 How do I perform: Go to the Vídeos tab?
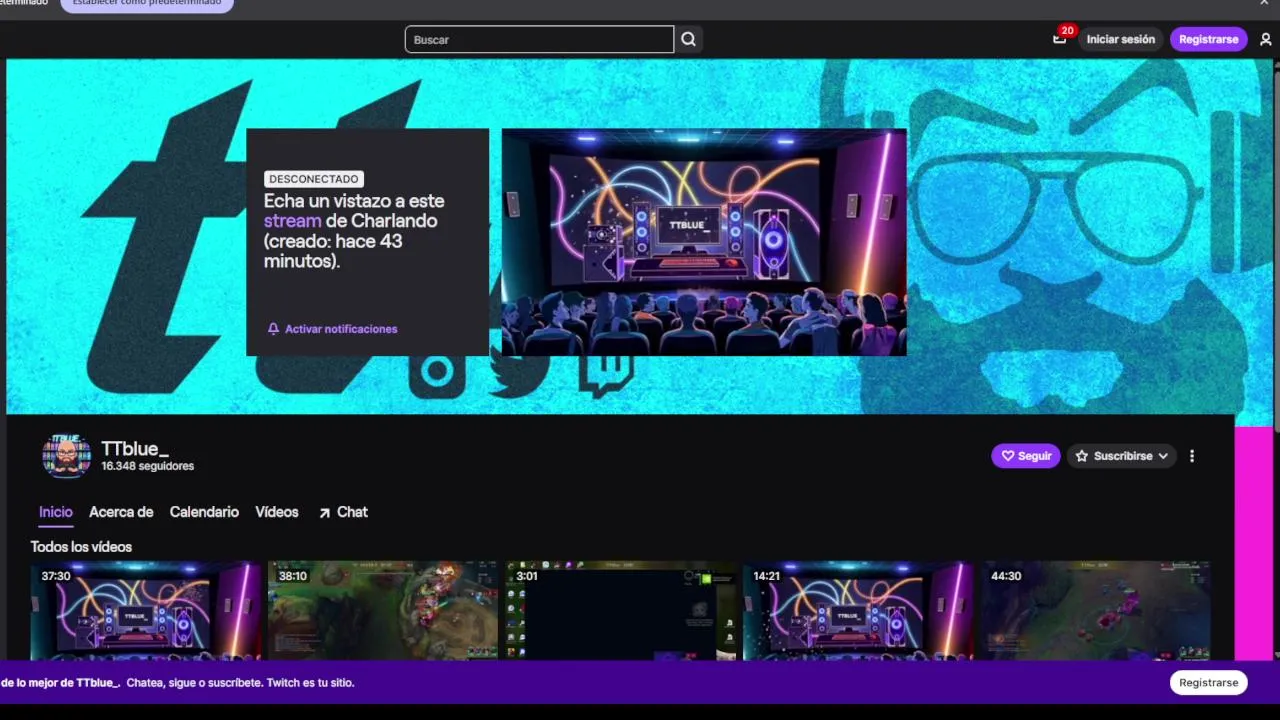277,512
